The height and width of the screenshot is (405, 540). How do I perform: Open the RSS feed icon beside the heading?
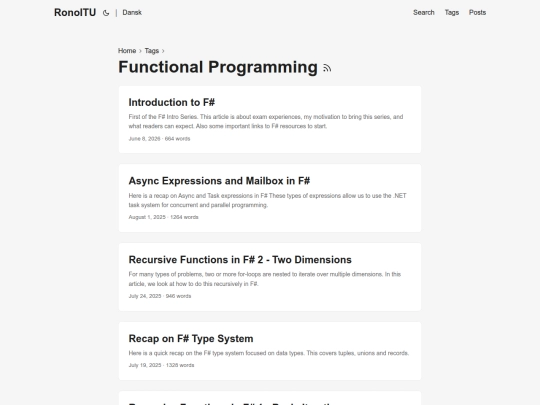tap(327, 68)
